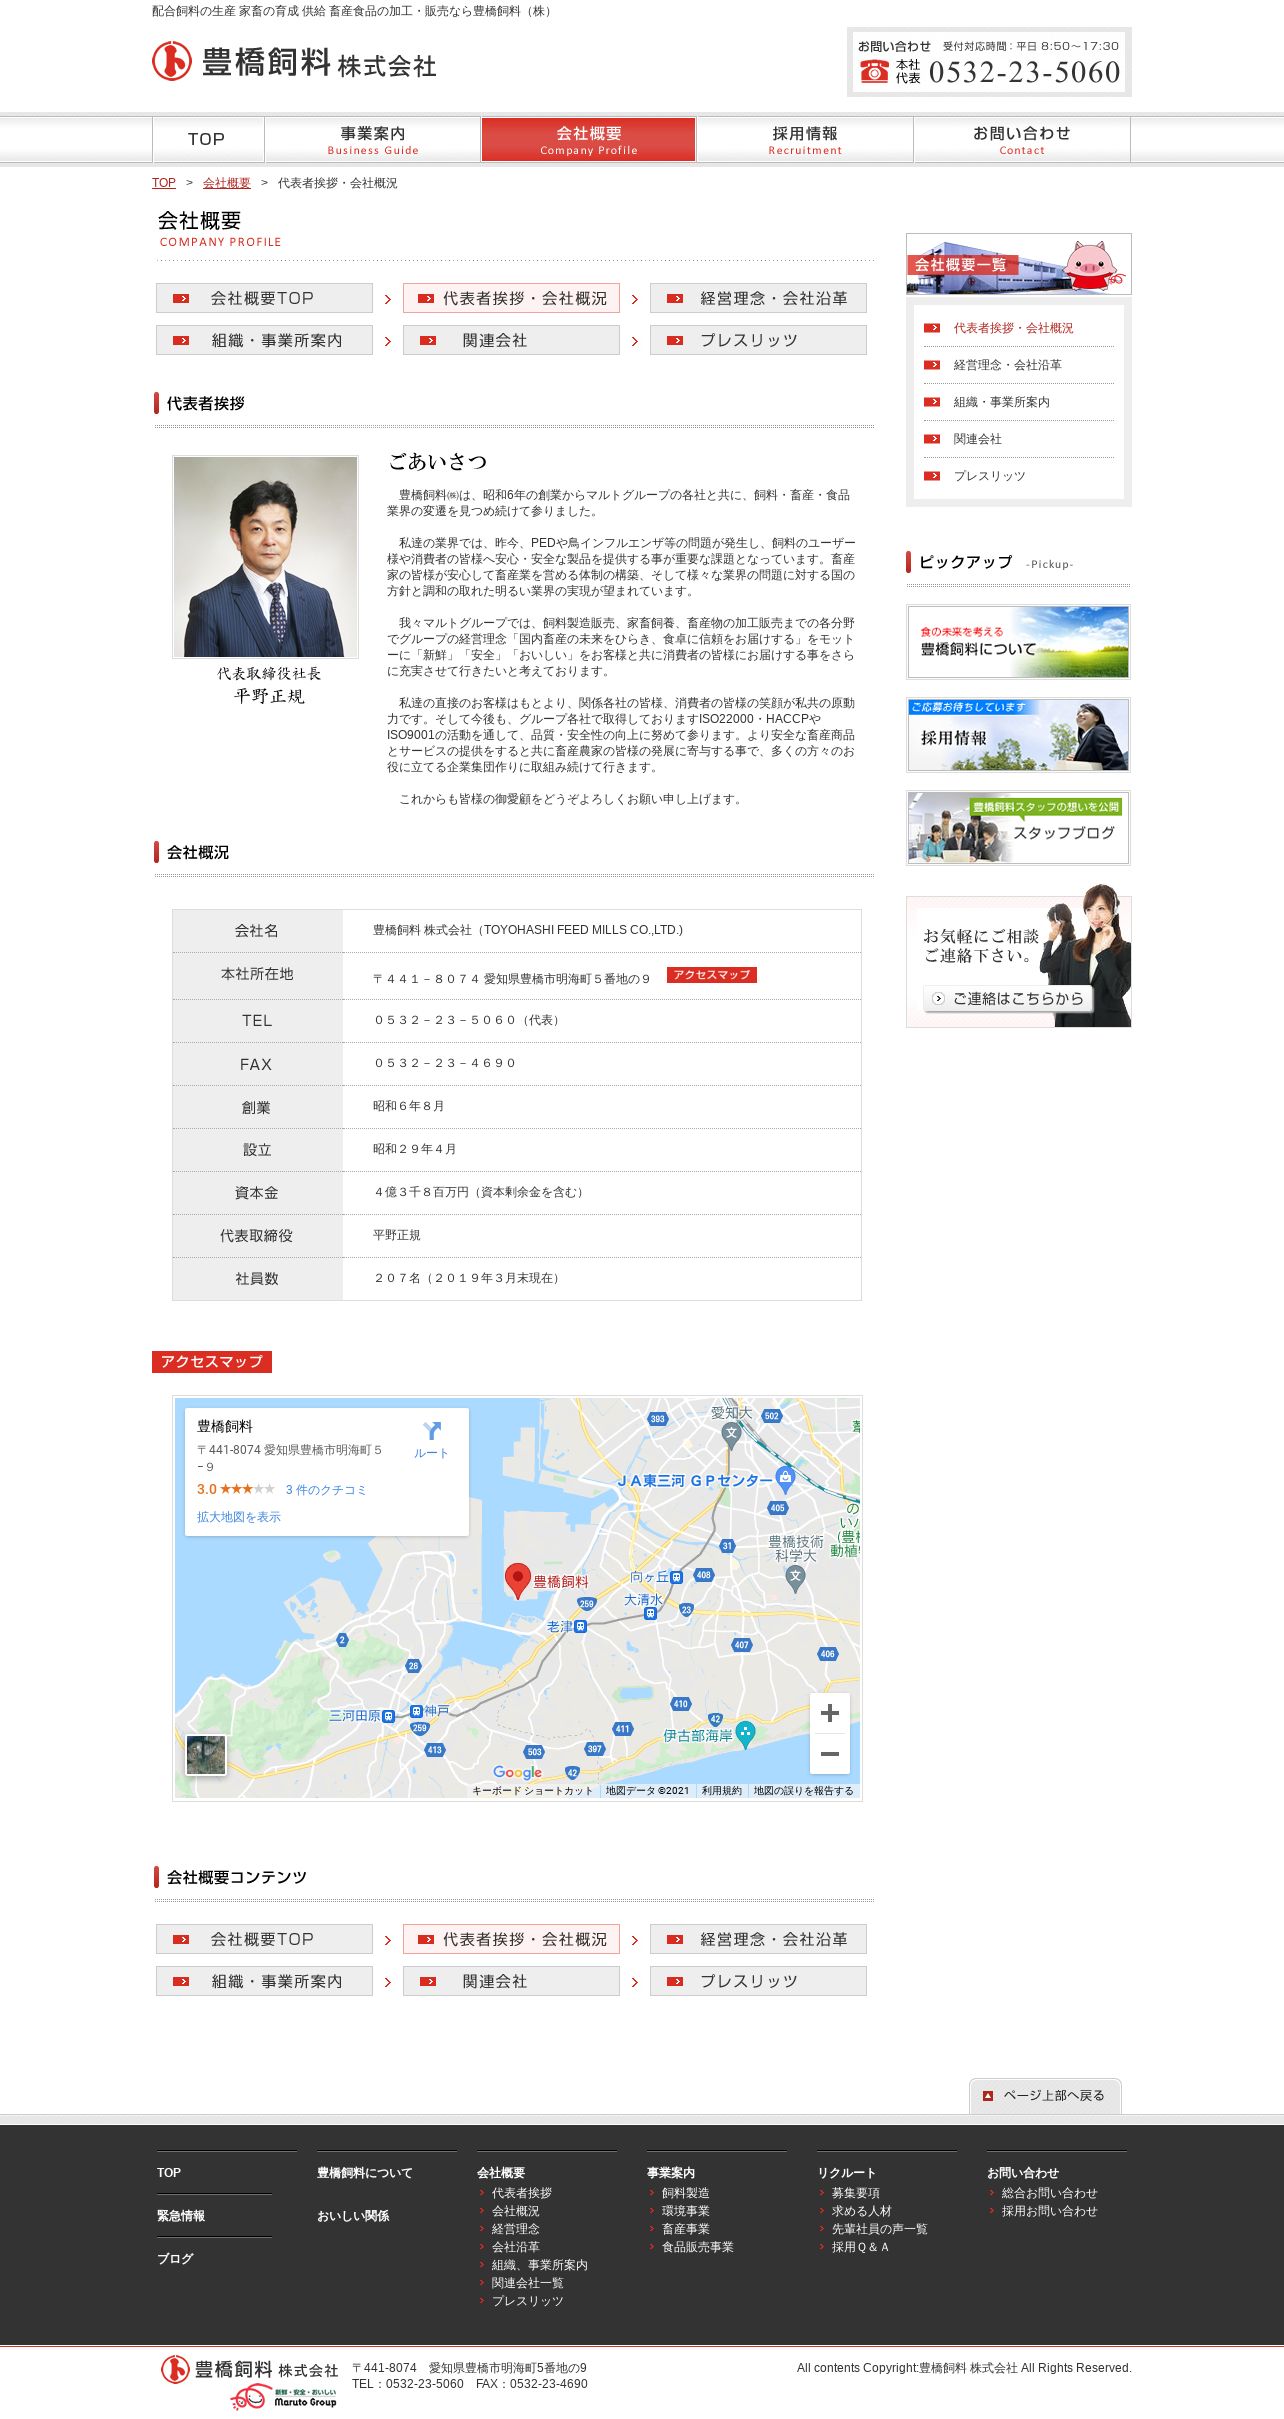Click ページ上部へ戻る back-to-top button
1284x2419 pixels.
tap(1045, 2096)
